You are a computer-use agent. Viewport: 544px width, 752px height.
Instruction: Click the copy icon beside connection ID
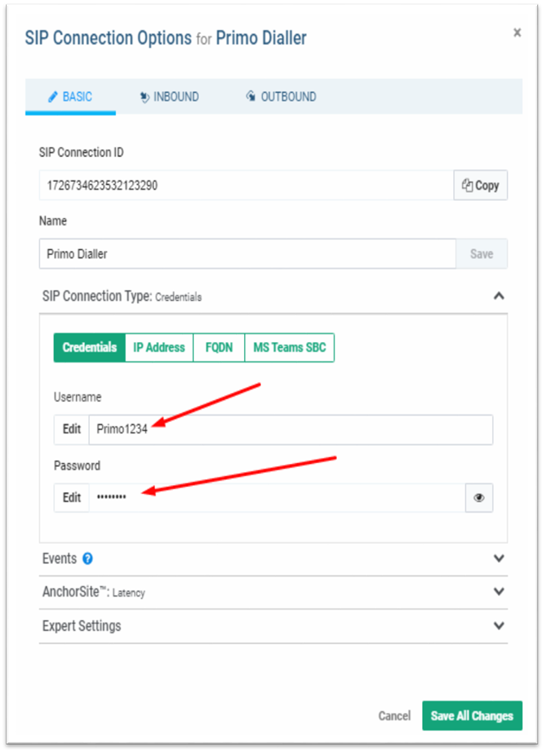(467, 185)
